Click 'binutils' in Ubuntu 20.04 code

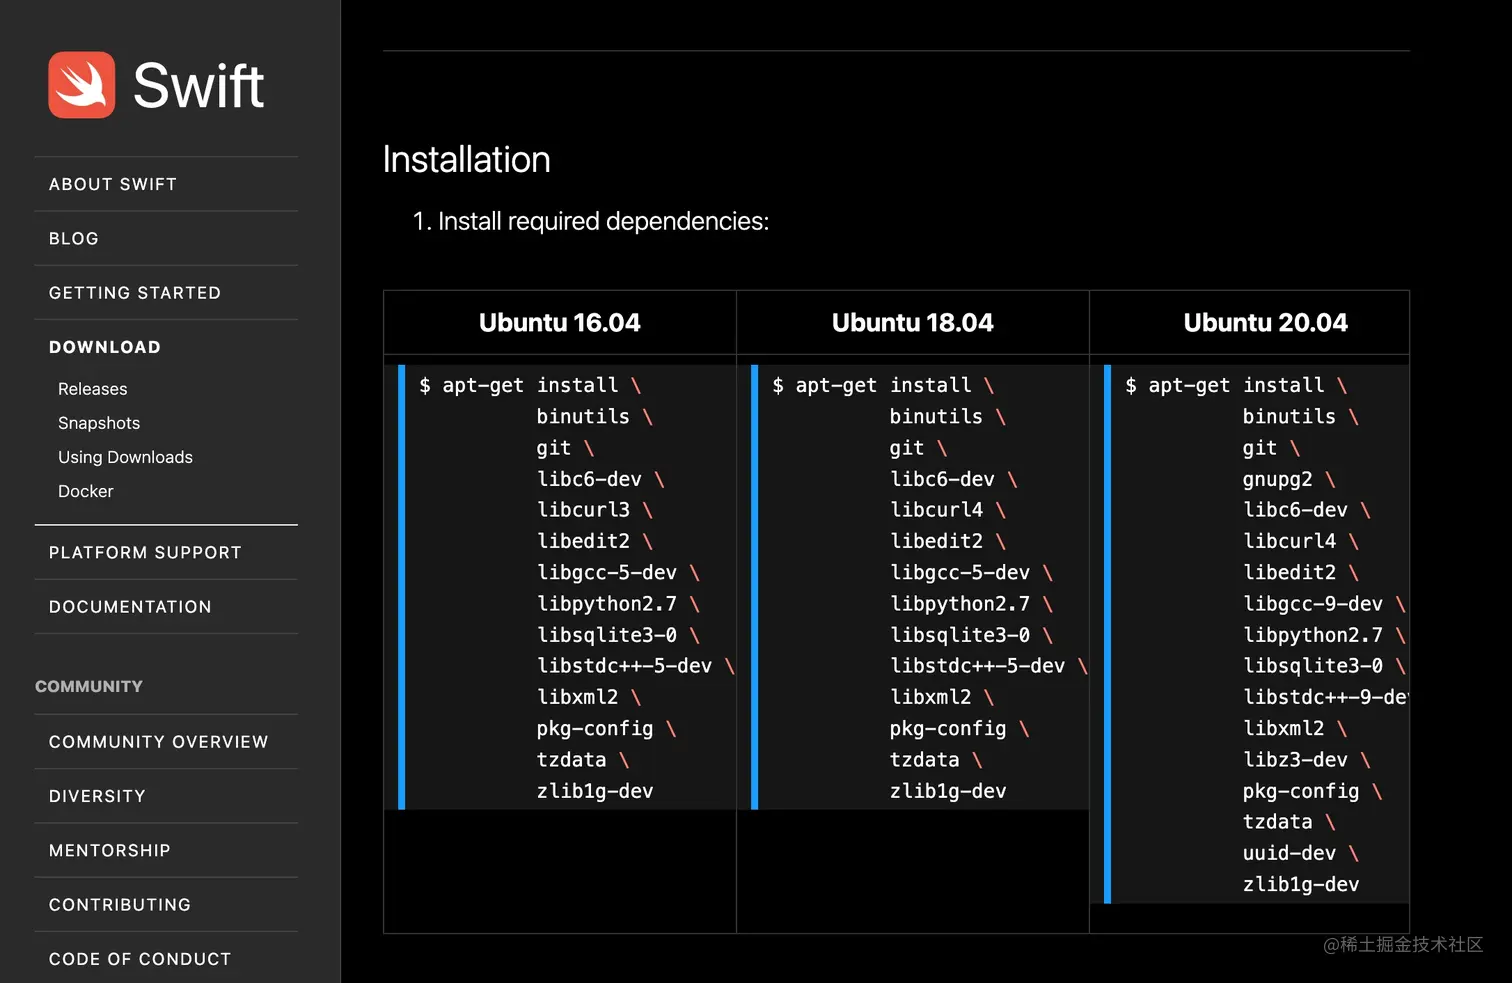(1290, 416)
